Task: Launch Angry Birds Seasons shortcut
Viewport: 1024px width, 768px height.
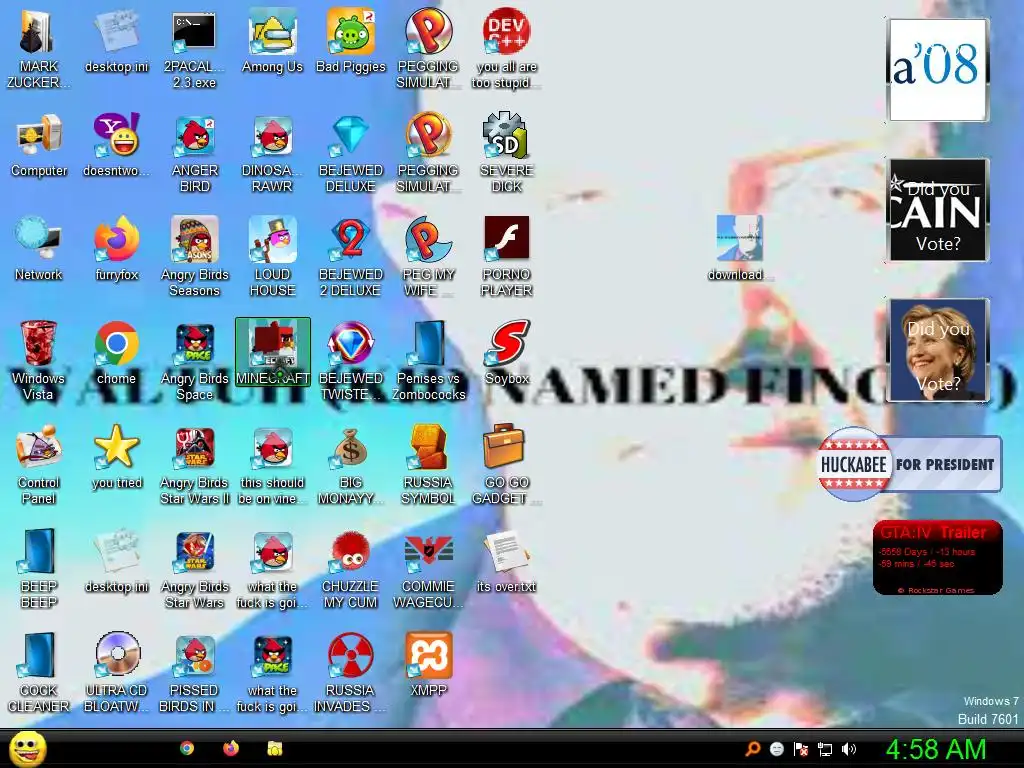Action: [x=194, y=257]
